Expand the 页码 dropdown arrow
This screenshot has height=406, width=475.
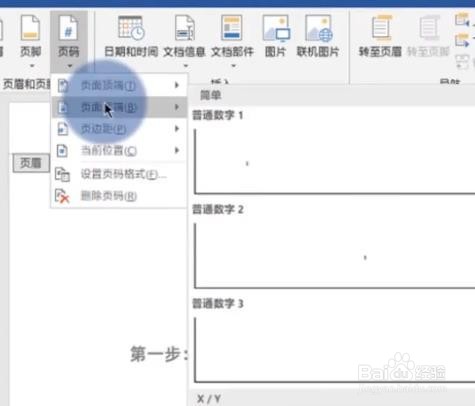pos(70,66)
